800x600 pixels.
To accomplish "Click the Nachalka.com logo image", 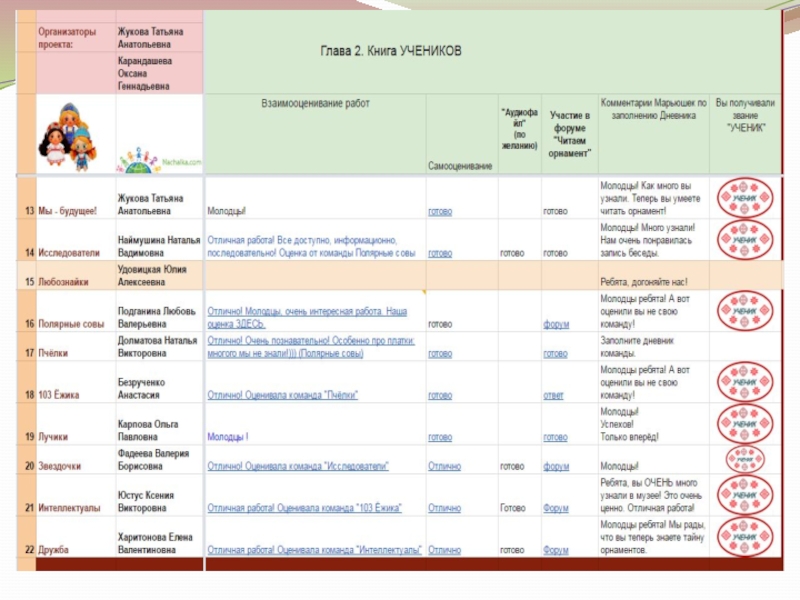I will tap(159, 161).
